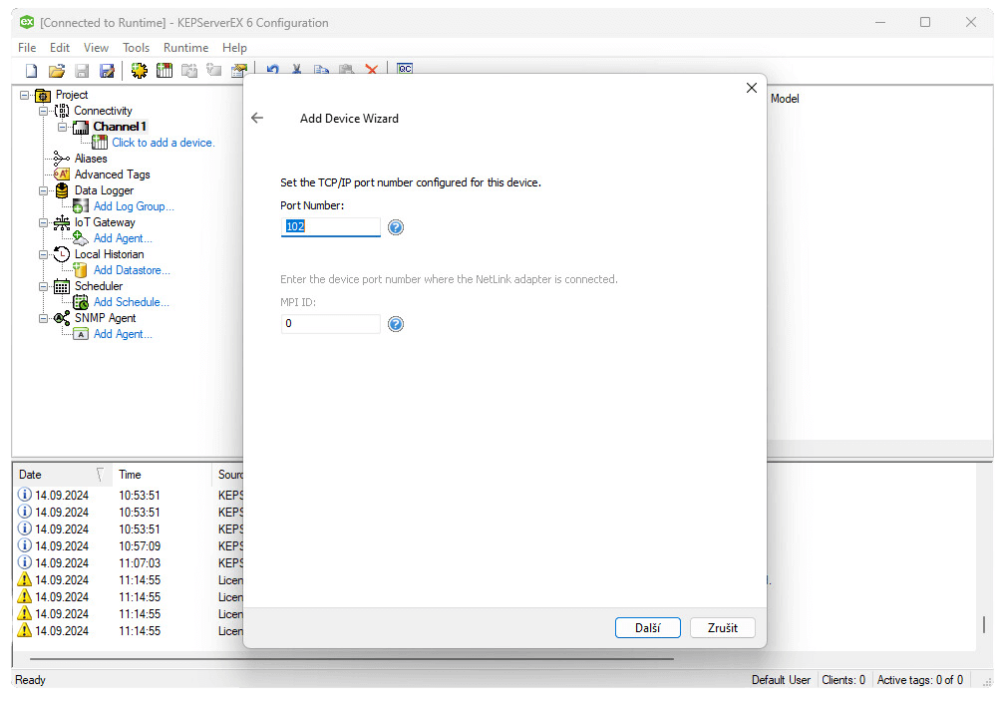1000x701 pixels.
Task: Click the New Channel gear icon
Action: pyautogui.click(x=139, y=71)
